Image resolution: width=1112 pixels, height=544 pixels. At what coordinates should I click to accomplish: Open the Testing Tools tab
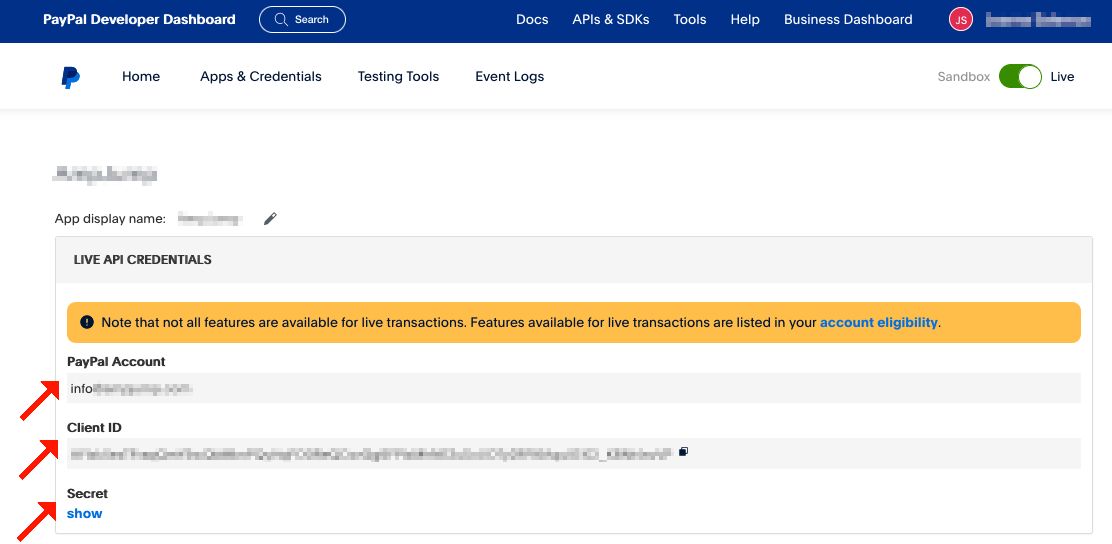pos(399,77)
